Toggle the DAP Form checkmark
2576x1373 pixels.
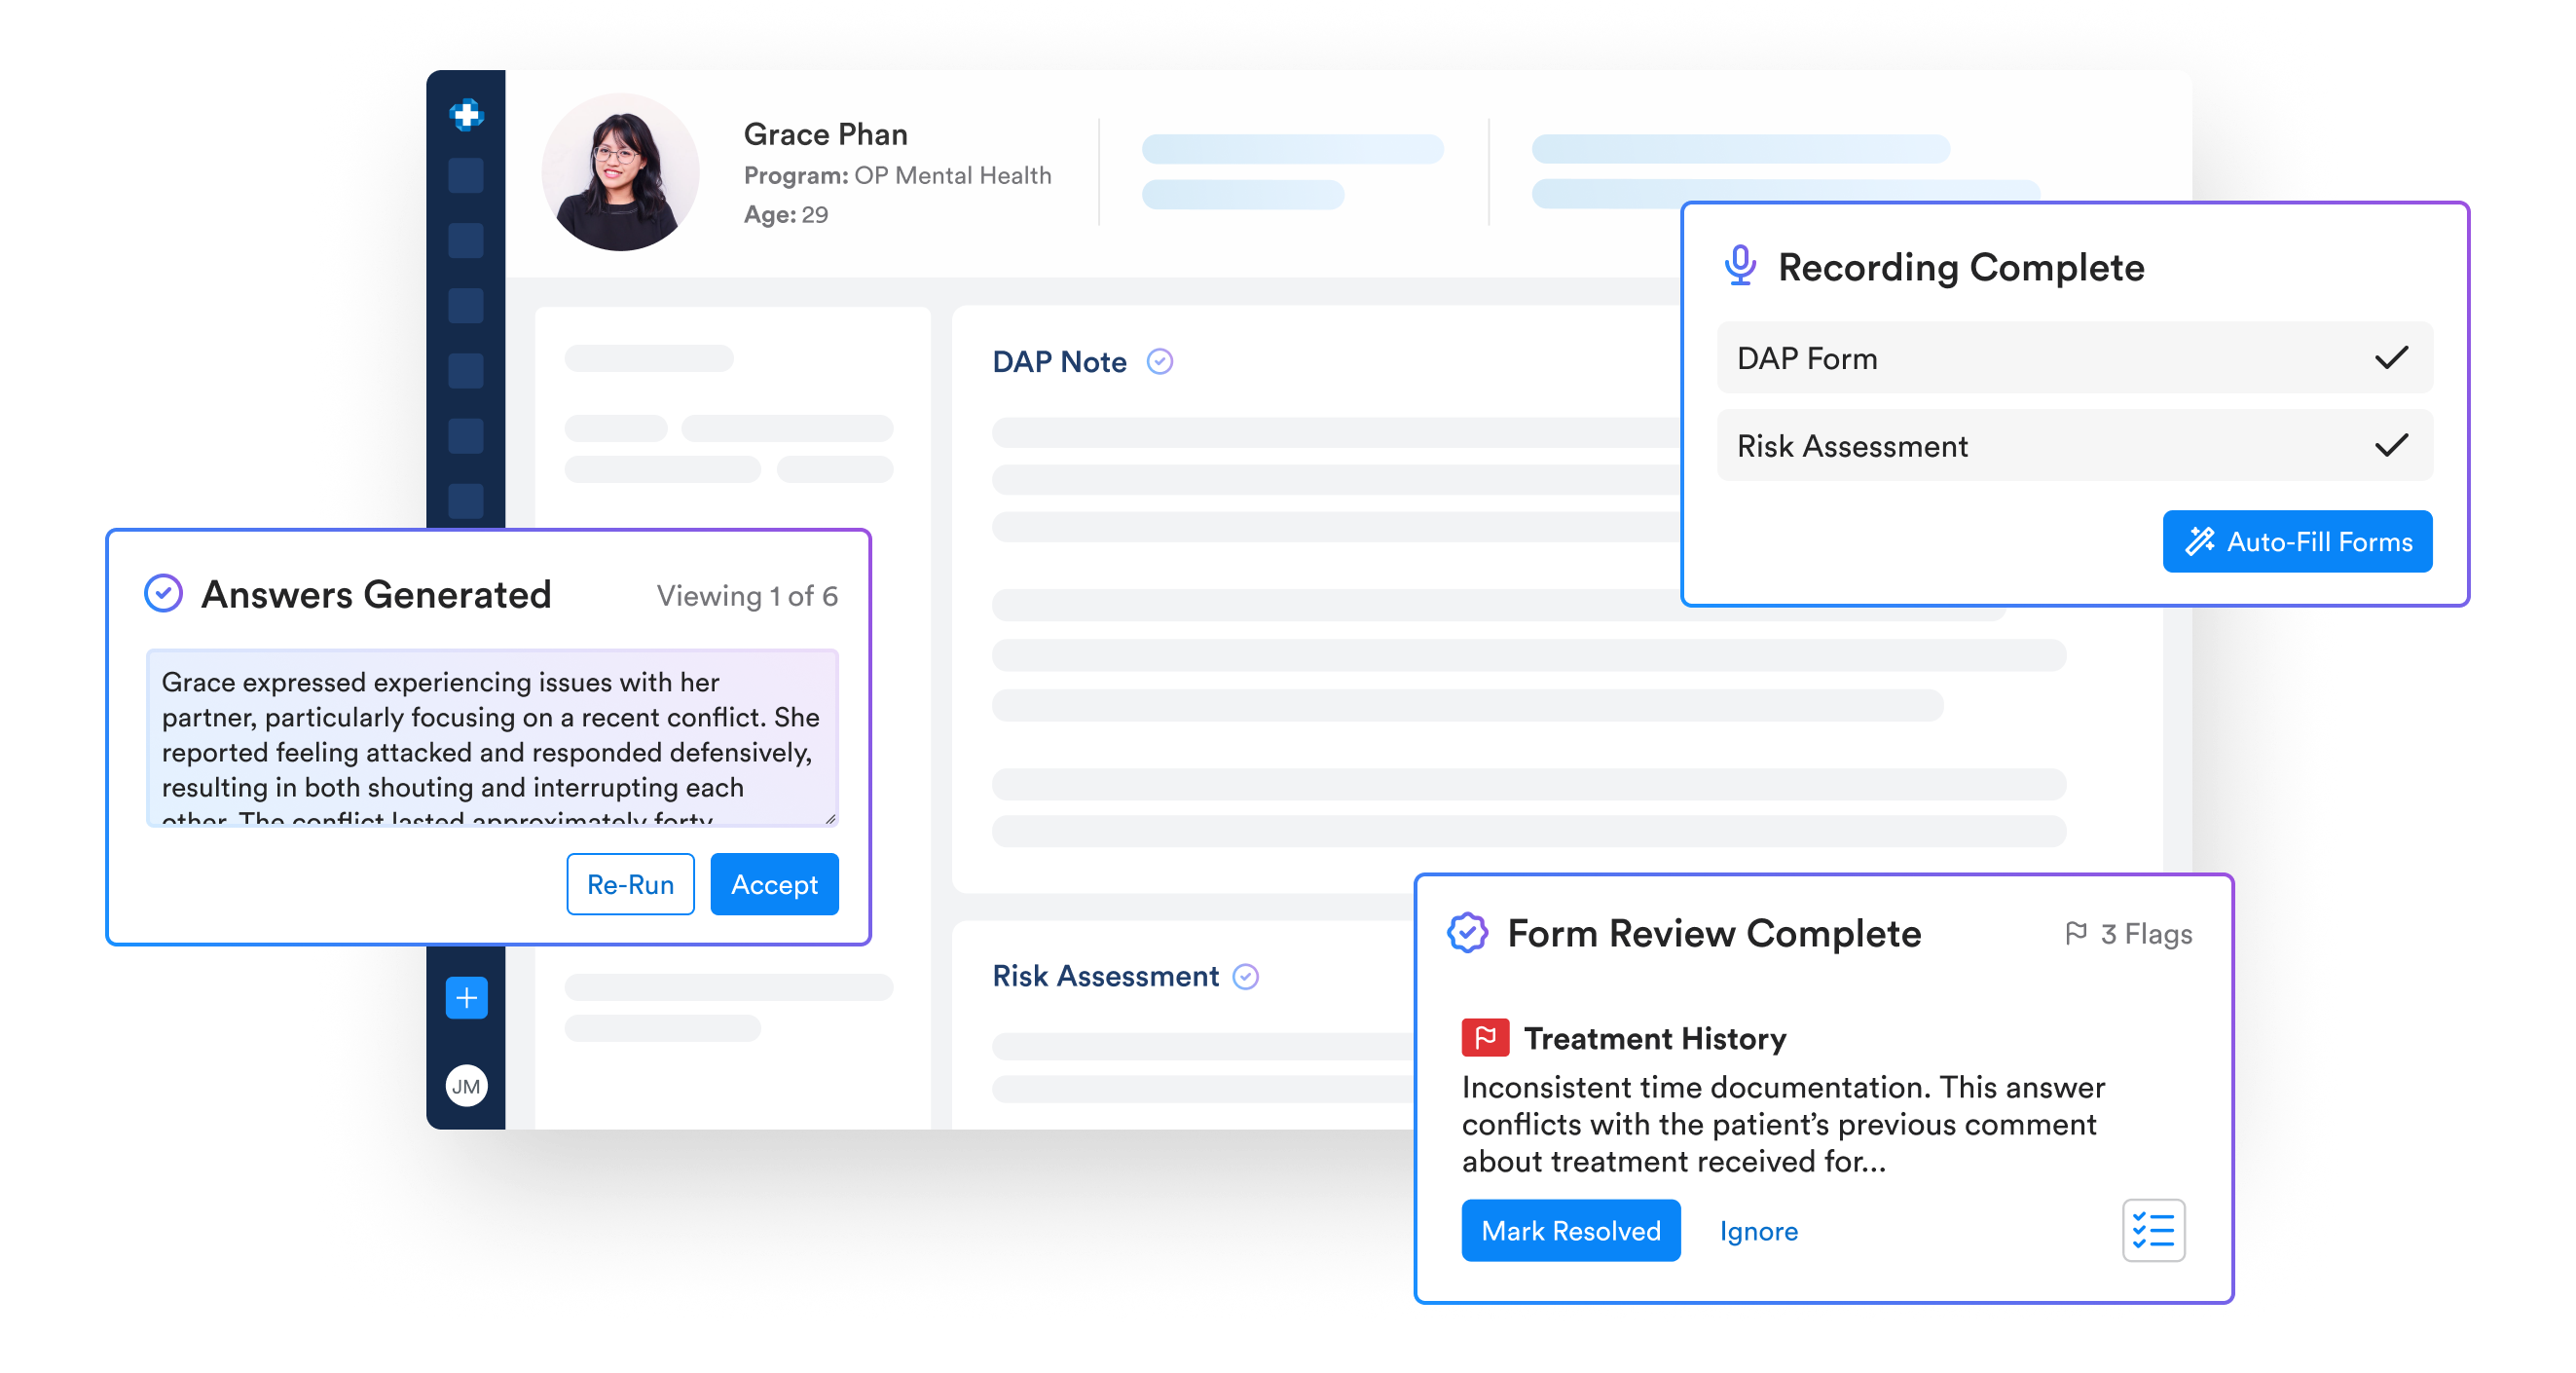(2391, 358)
